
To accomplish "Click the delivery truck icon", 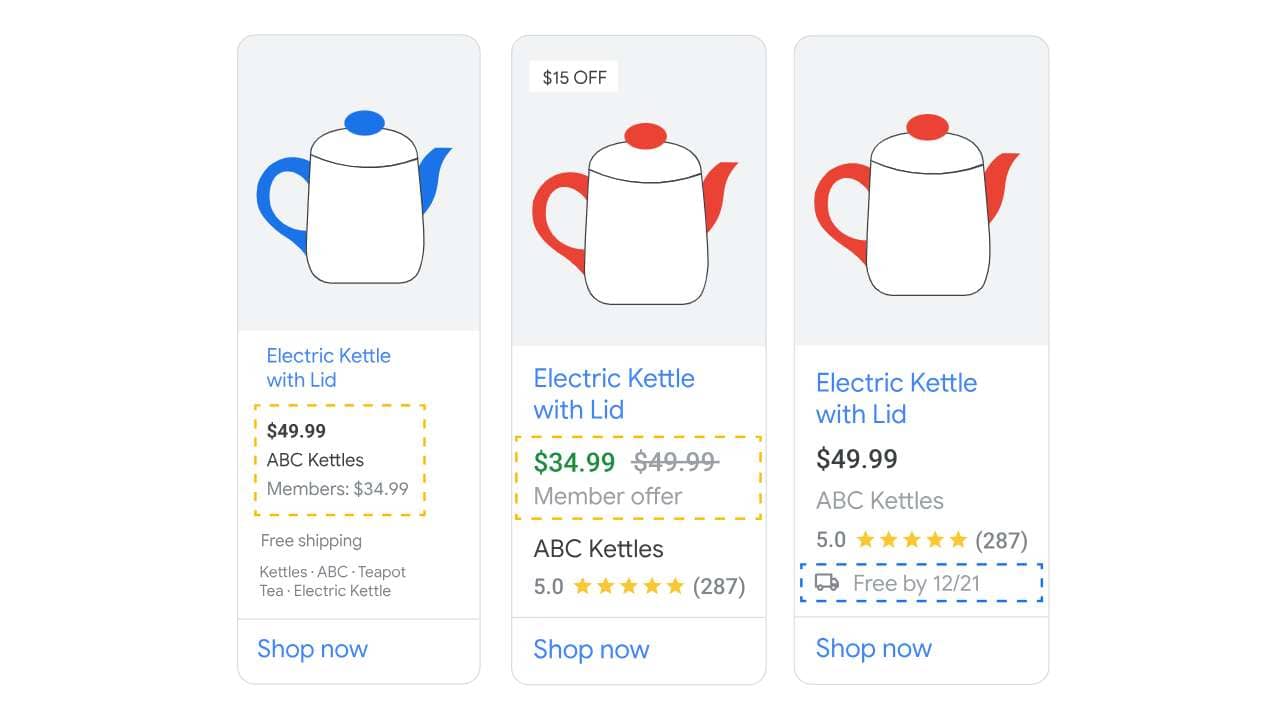I will pyautogui.click(x=827, y=583).
